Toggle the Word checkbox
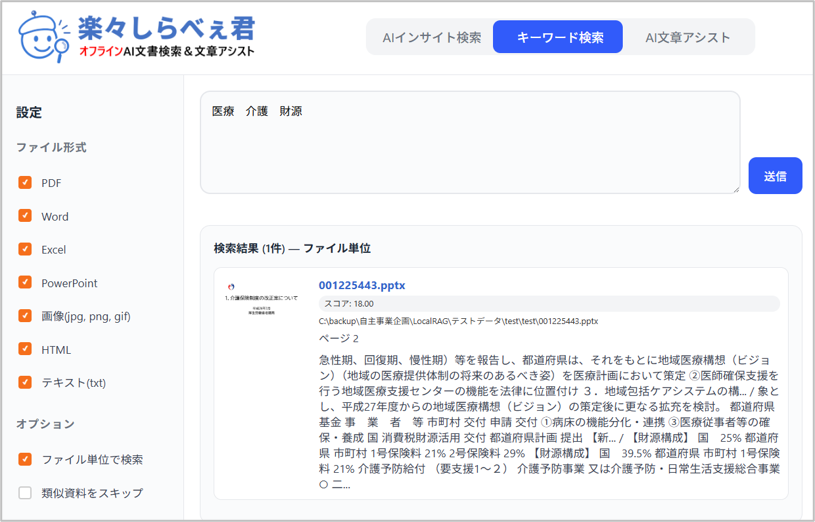The height and width of the screenshot is (522, 815). click(x=25, y=216)
